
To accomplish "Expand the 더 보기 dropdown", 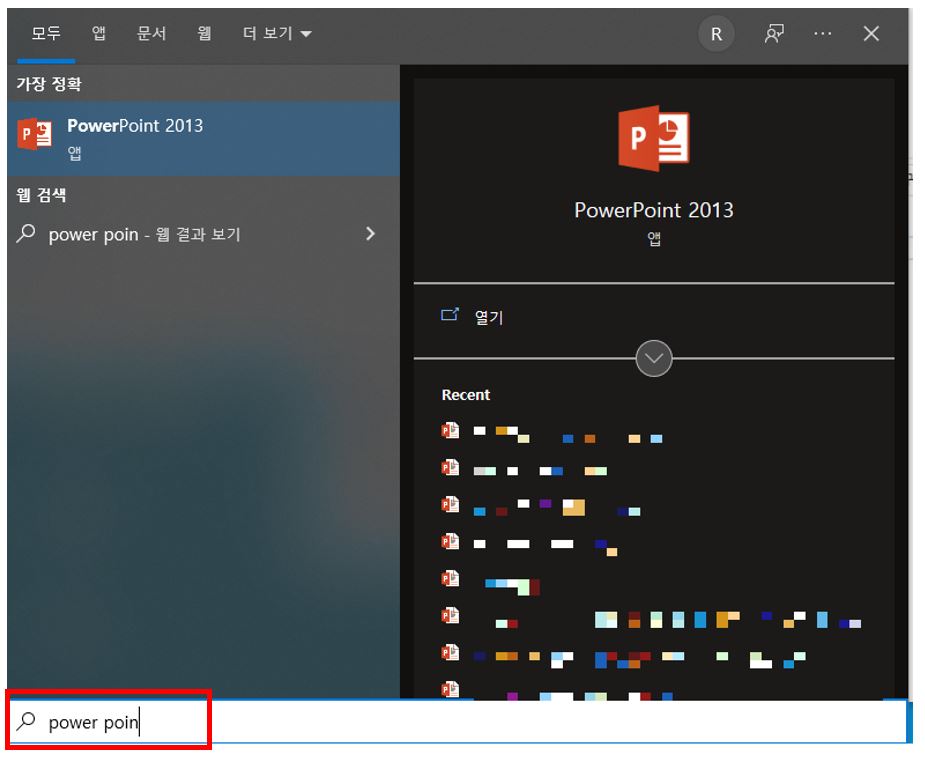I will point(277,33).
